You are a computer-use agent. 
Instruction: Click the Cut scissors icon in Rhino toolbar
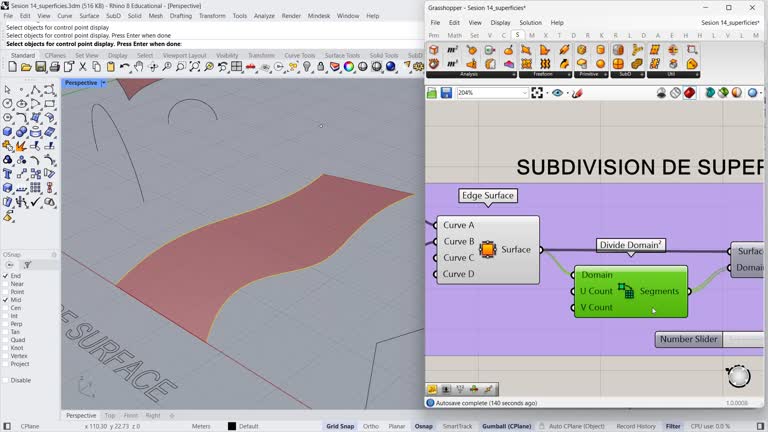point(83,67)
